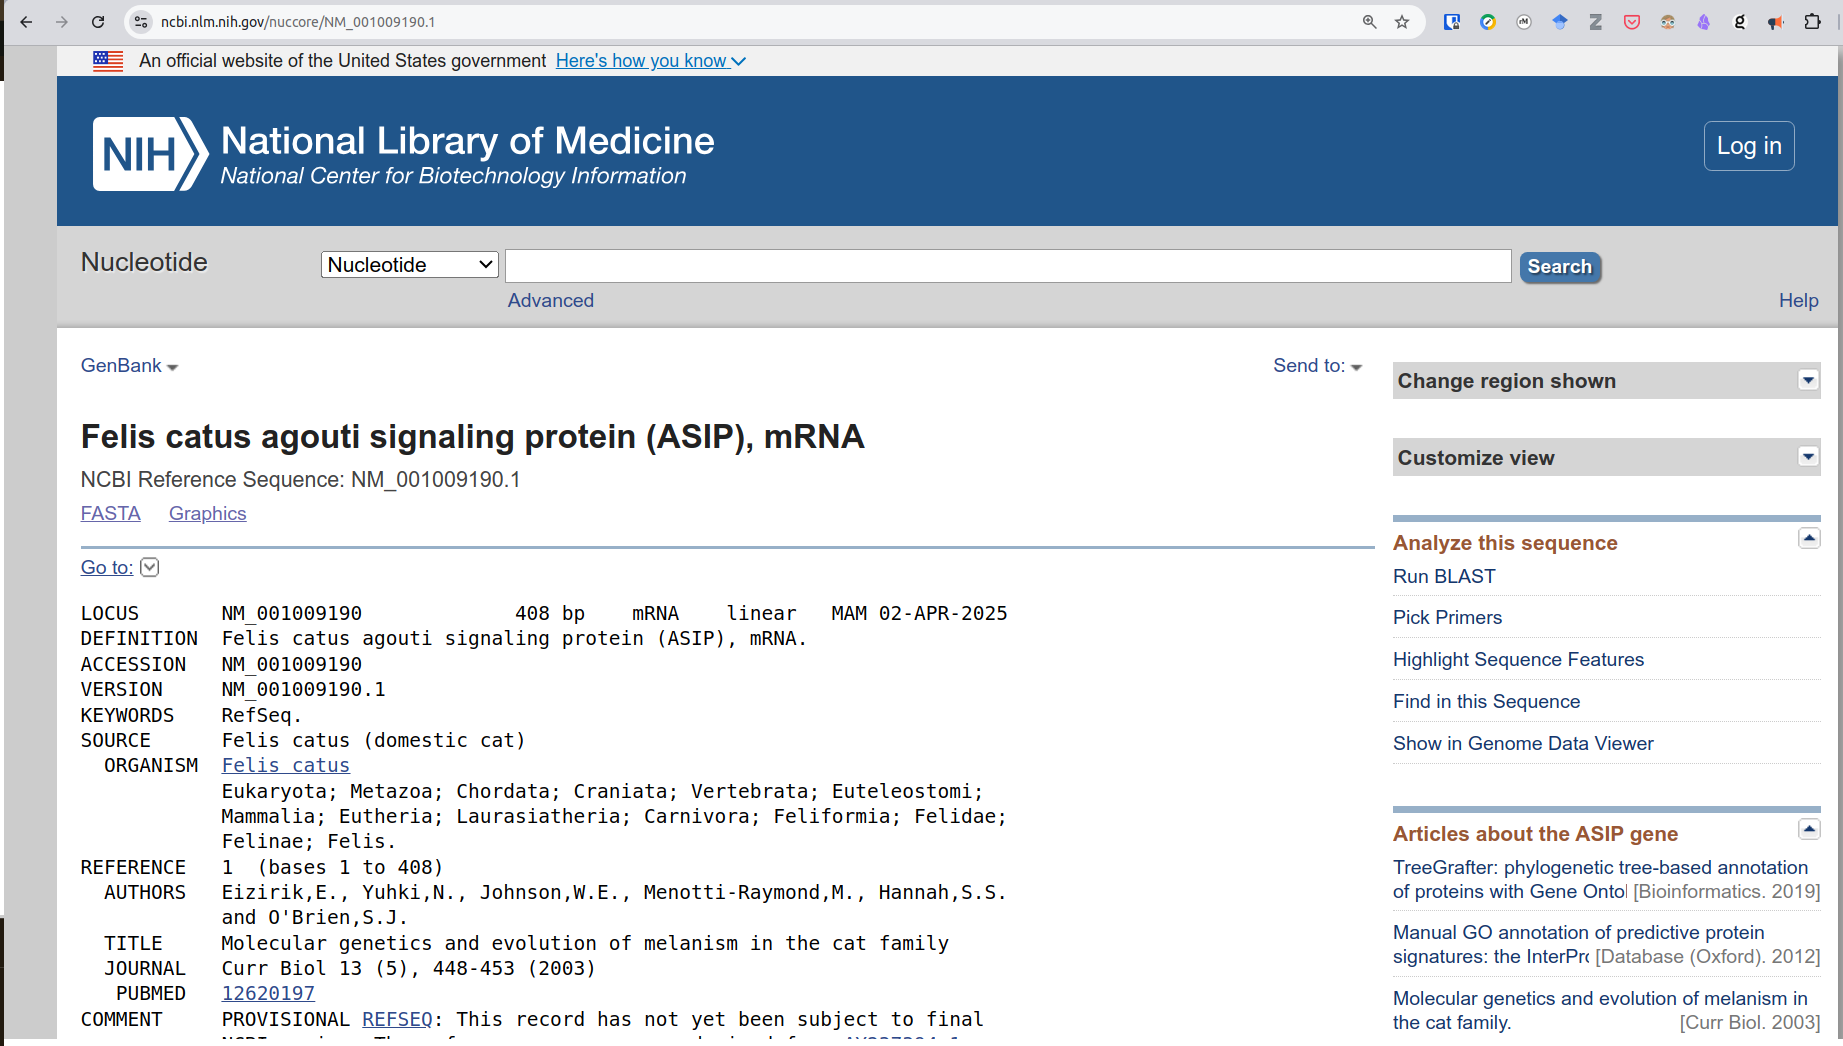Reload the page with the refresh icon

coord(98,22)
